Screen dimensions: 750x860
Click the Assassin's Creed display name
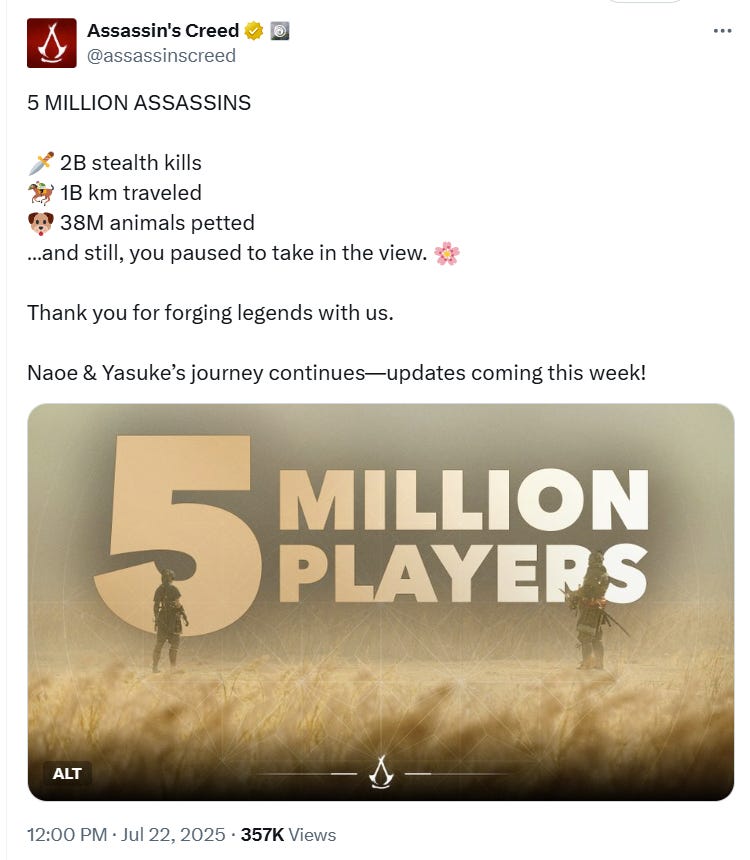[163, 31]
